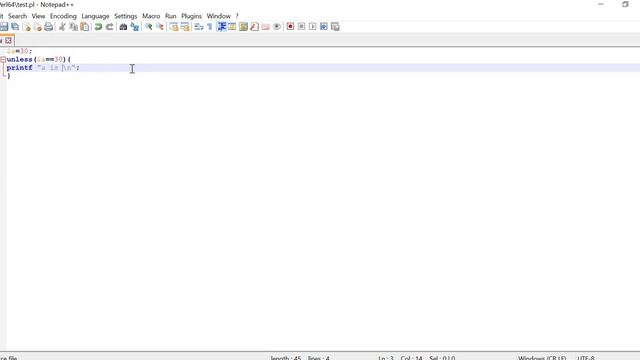The height and width of the screenshot is (360, 640).
Task: Toggle the file monitoring eye icon
Action: [277, 27]
